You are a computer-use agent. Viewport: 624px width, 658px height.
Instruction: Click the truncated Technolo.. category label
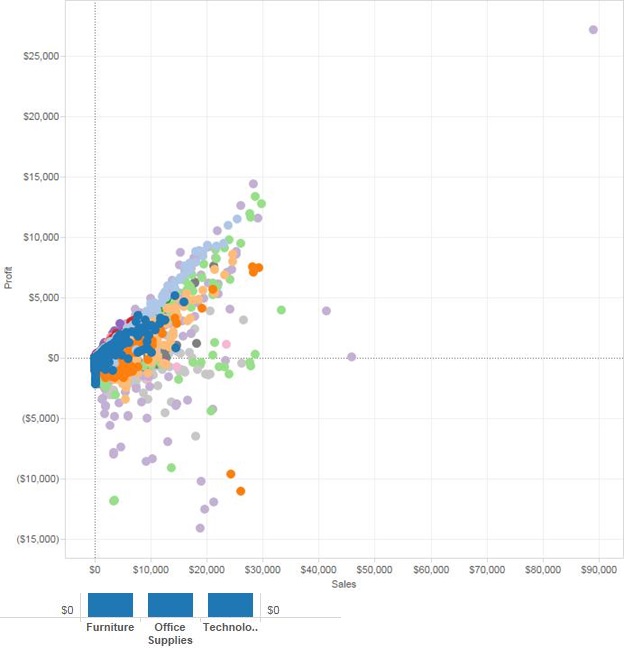pyautogui.click(x=230, y=628)
